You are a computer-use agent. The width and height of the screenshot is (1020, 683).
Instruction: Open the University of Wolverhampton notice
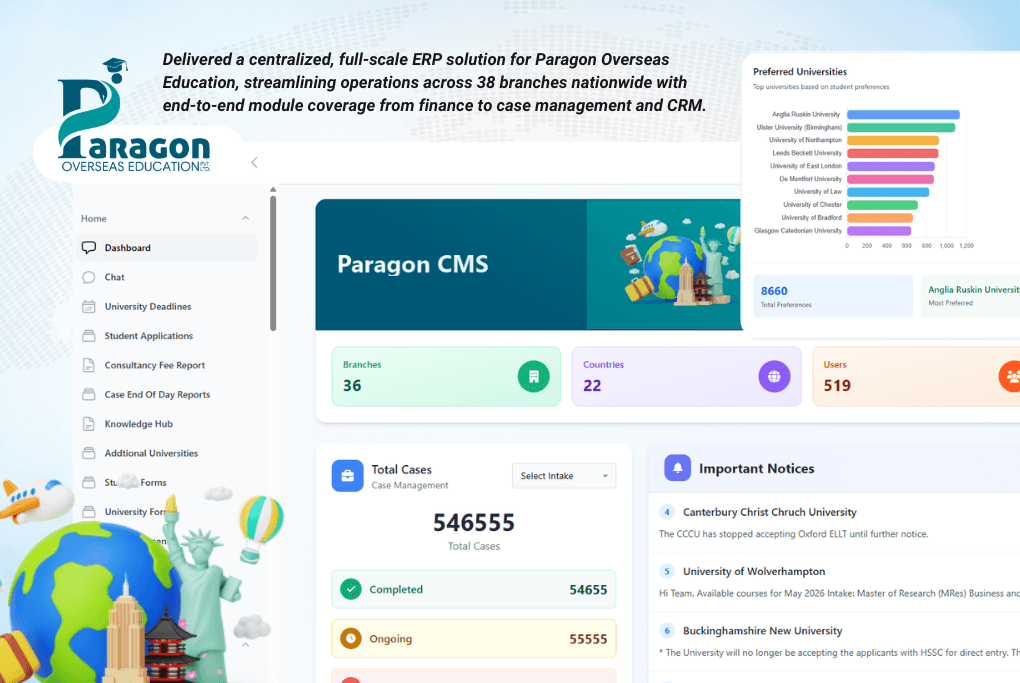click(x=752, y=571)
